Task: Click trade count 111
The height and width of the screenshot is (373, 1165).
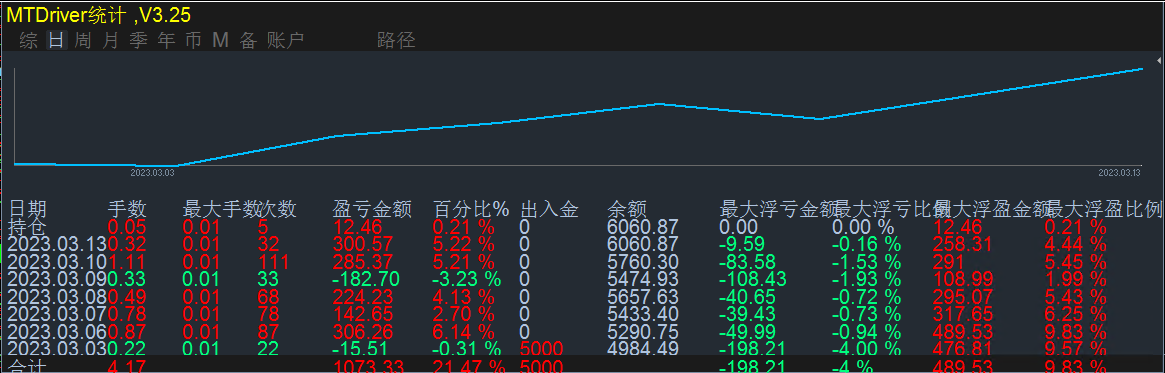Action: (273, 262)
